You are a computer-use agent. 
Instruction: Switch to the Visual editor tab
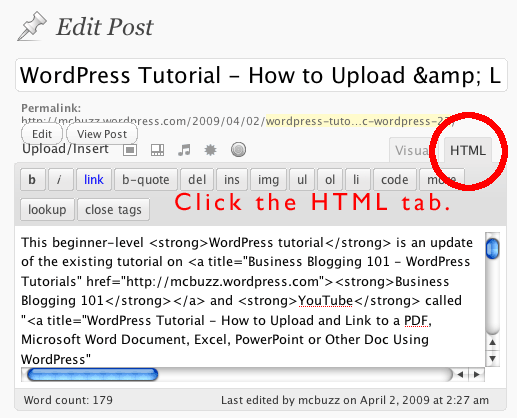coord(413,150)
